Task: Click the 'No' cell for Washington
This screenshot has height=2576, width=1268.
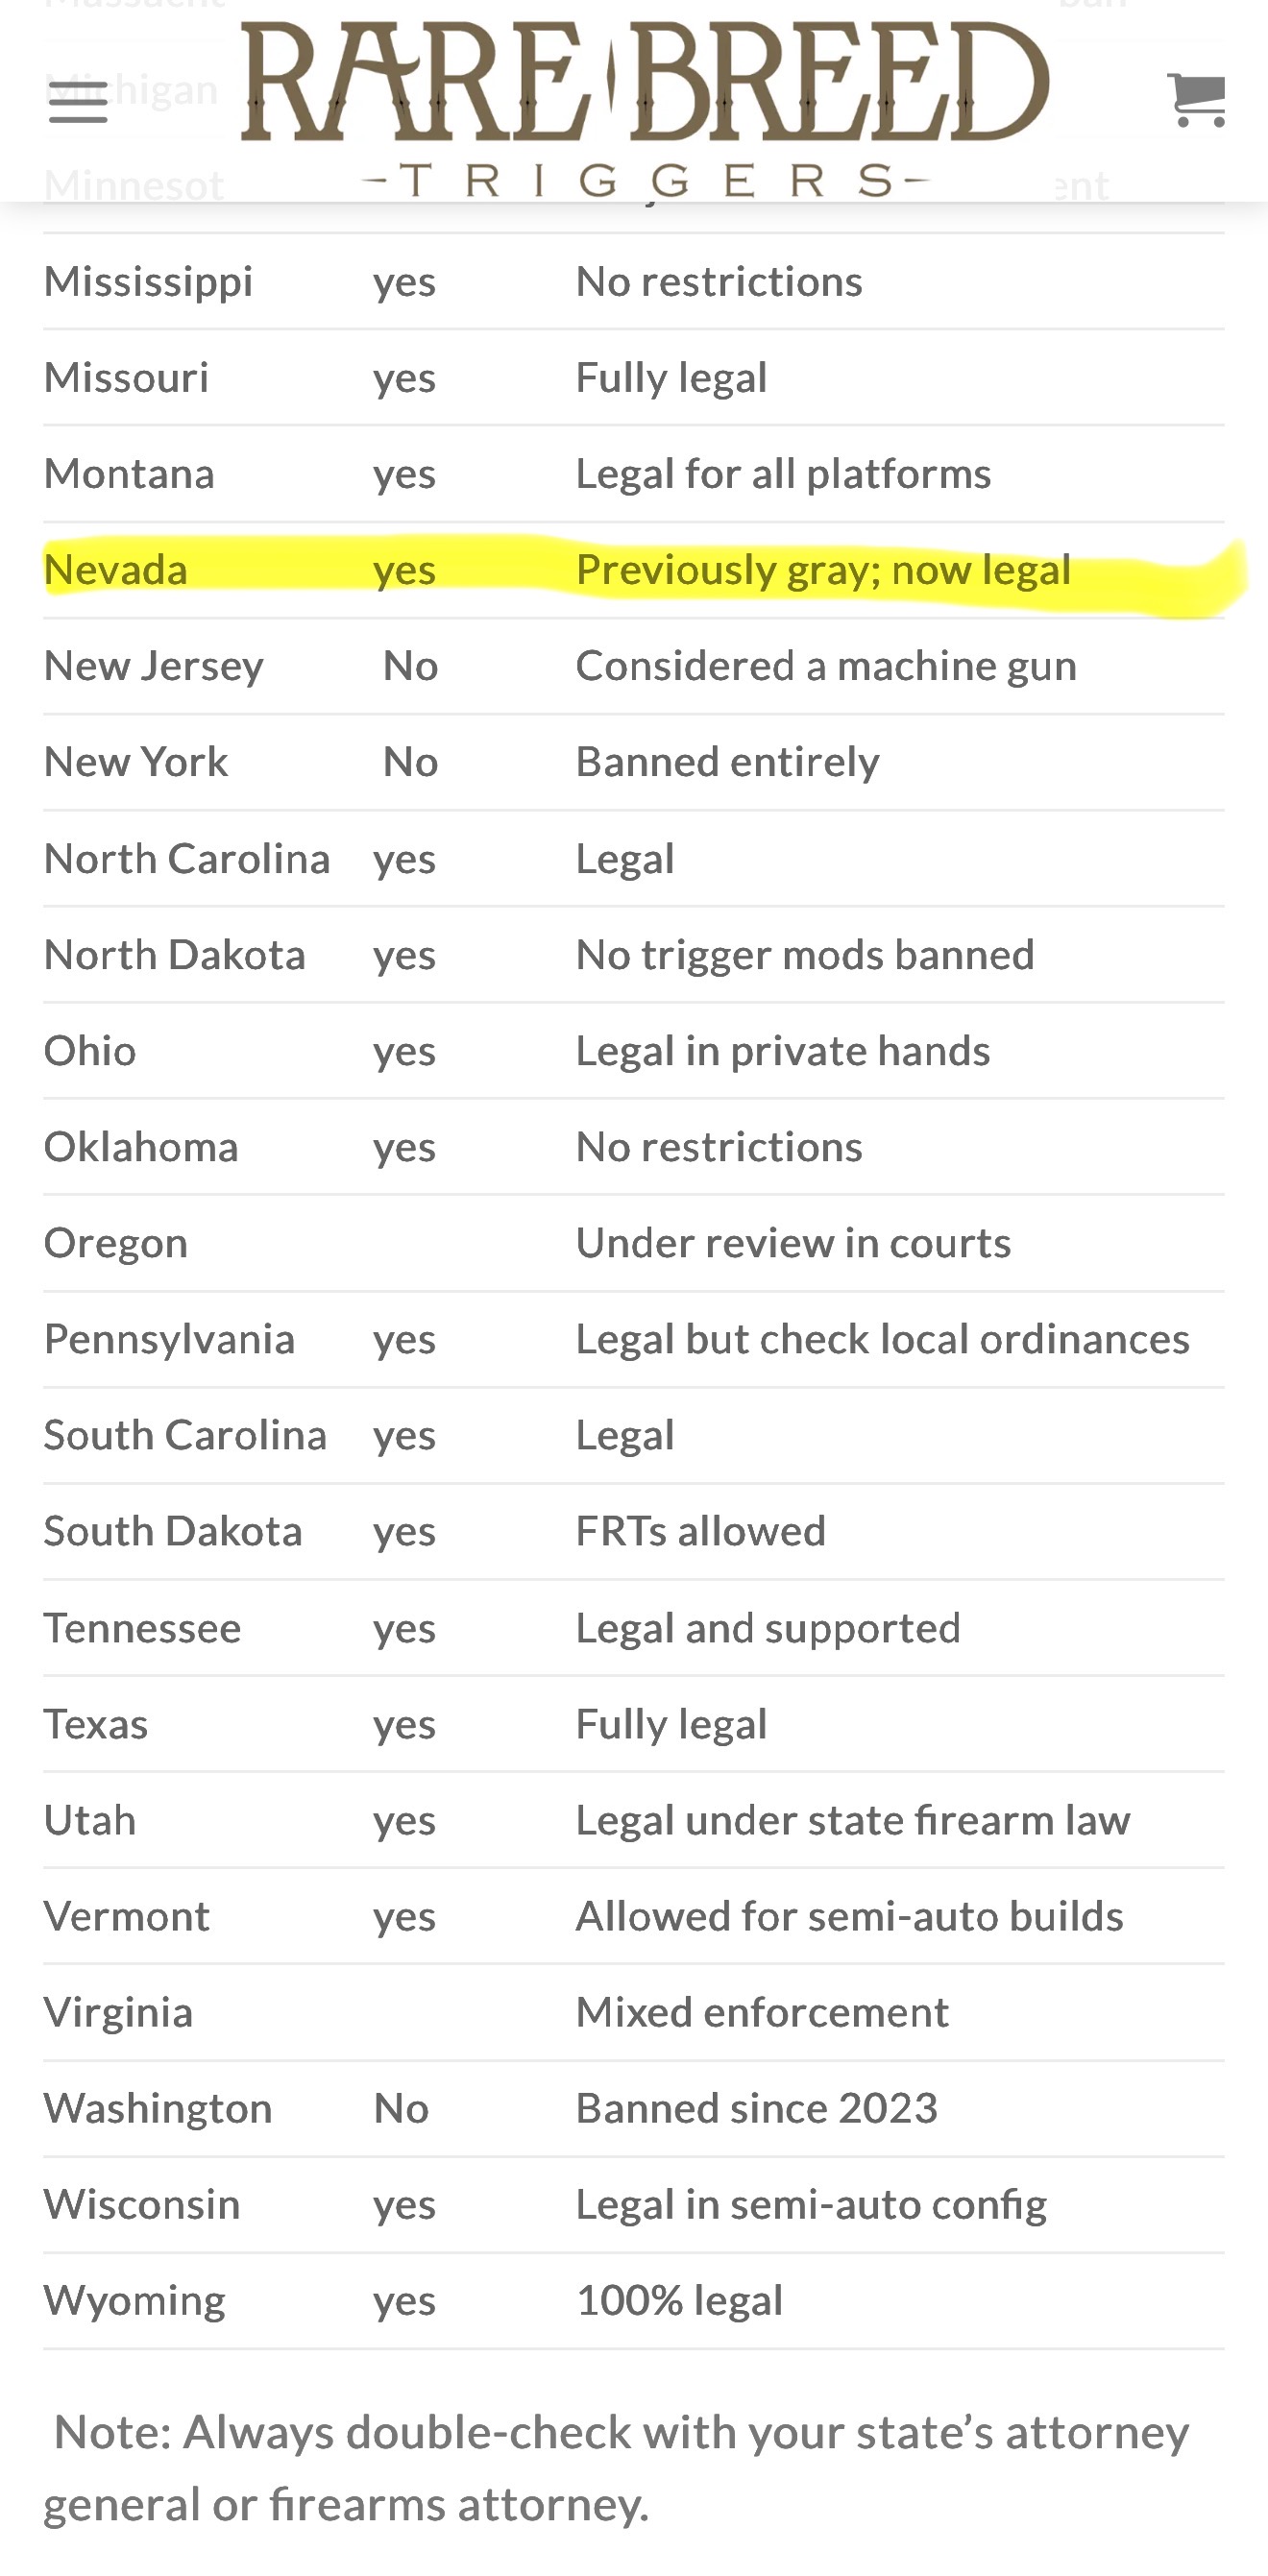Action: 400,2108
